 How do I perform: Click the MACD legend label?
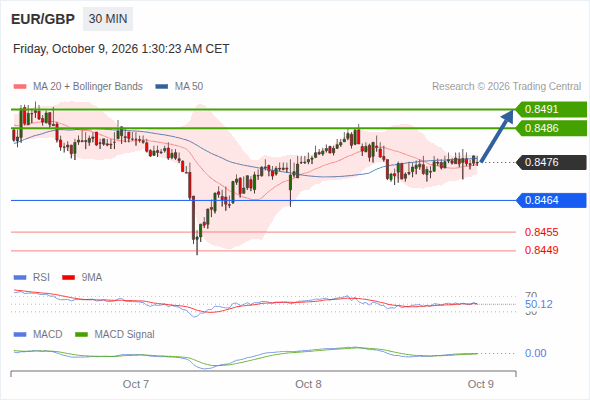tap(48, 335)
